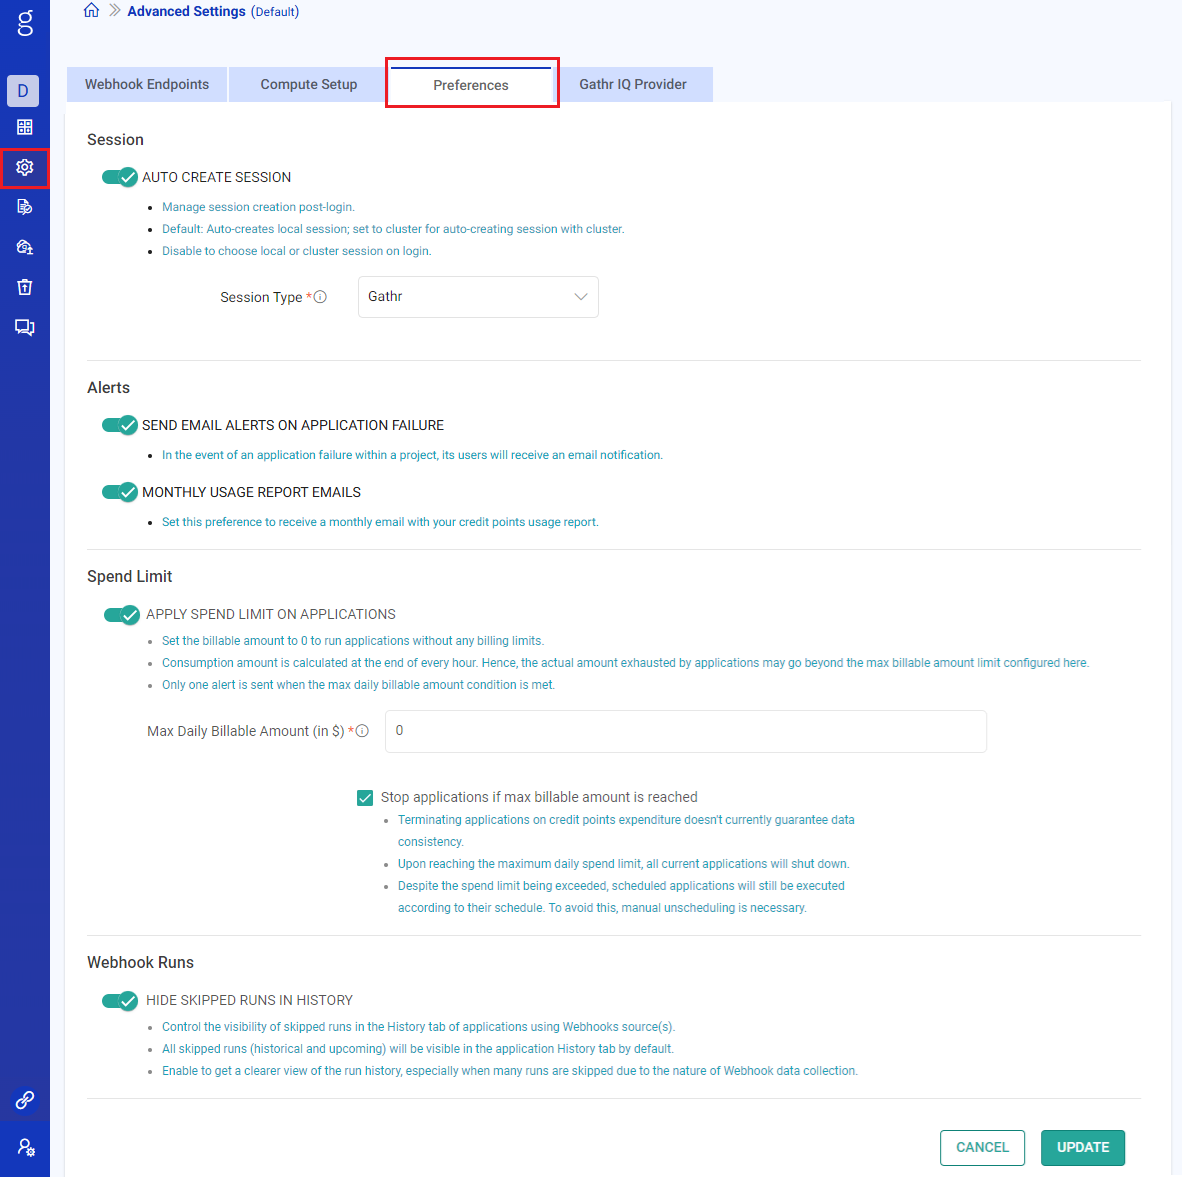Viewport: 1182px width, 1177px height.
Task: Click the chain link icon in sidebar
Action: (x=25, y=1100)
